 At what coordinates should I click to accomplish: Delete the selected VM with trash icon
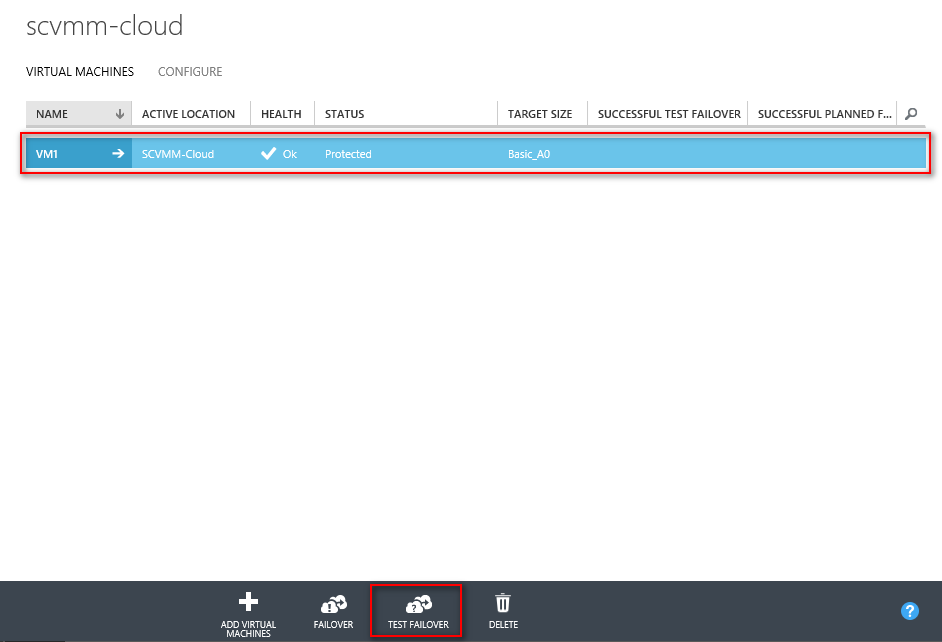pos(503,603)
